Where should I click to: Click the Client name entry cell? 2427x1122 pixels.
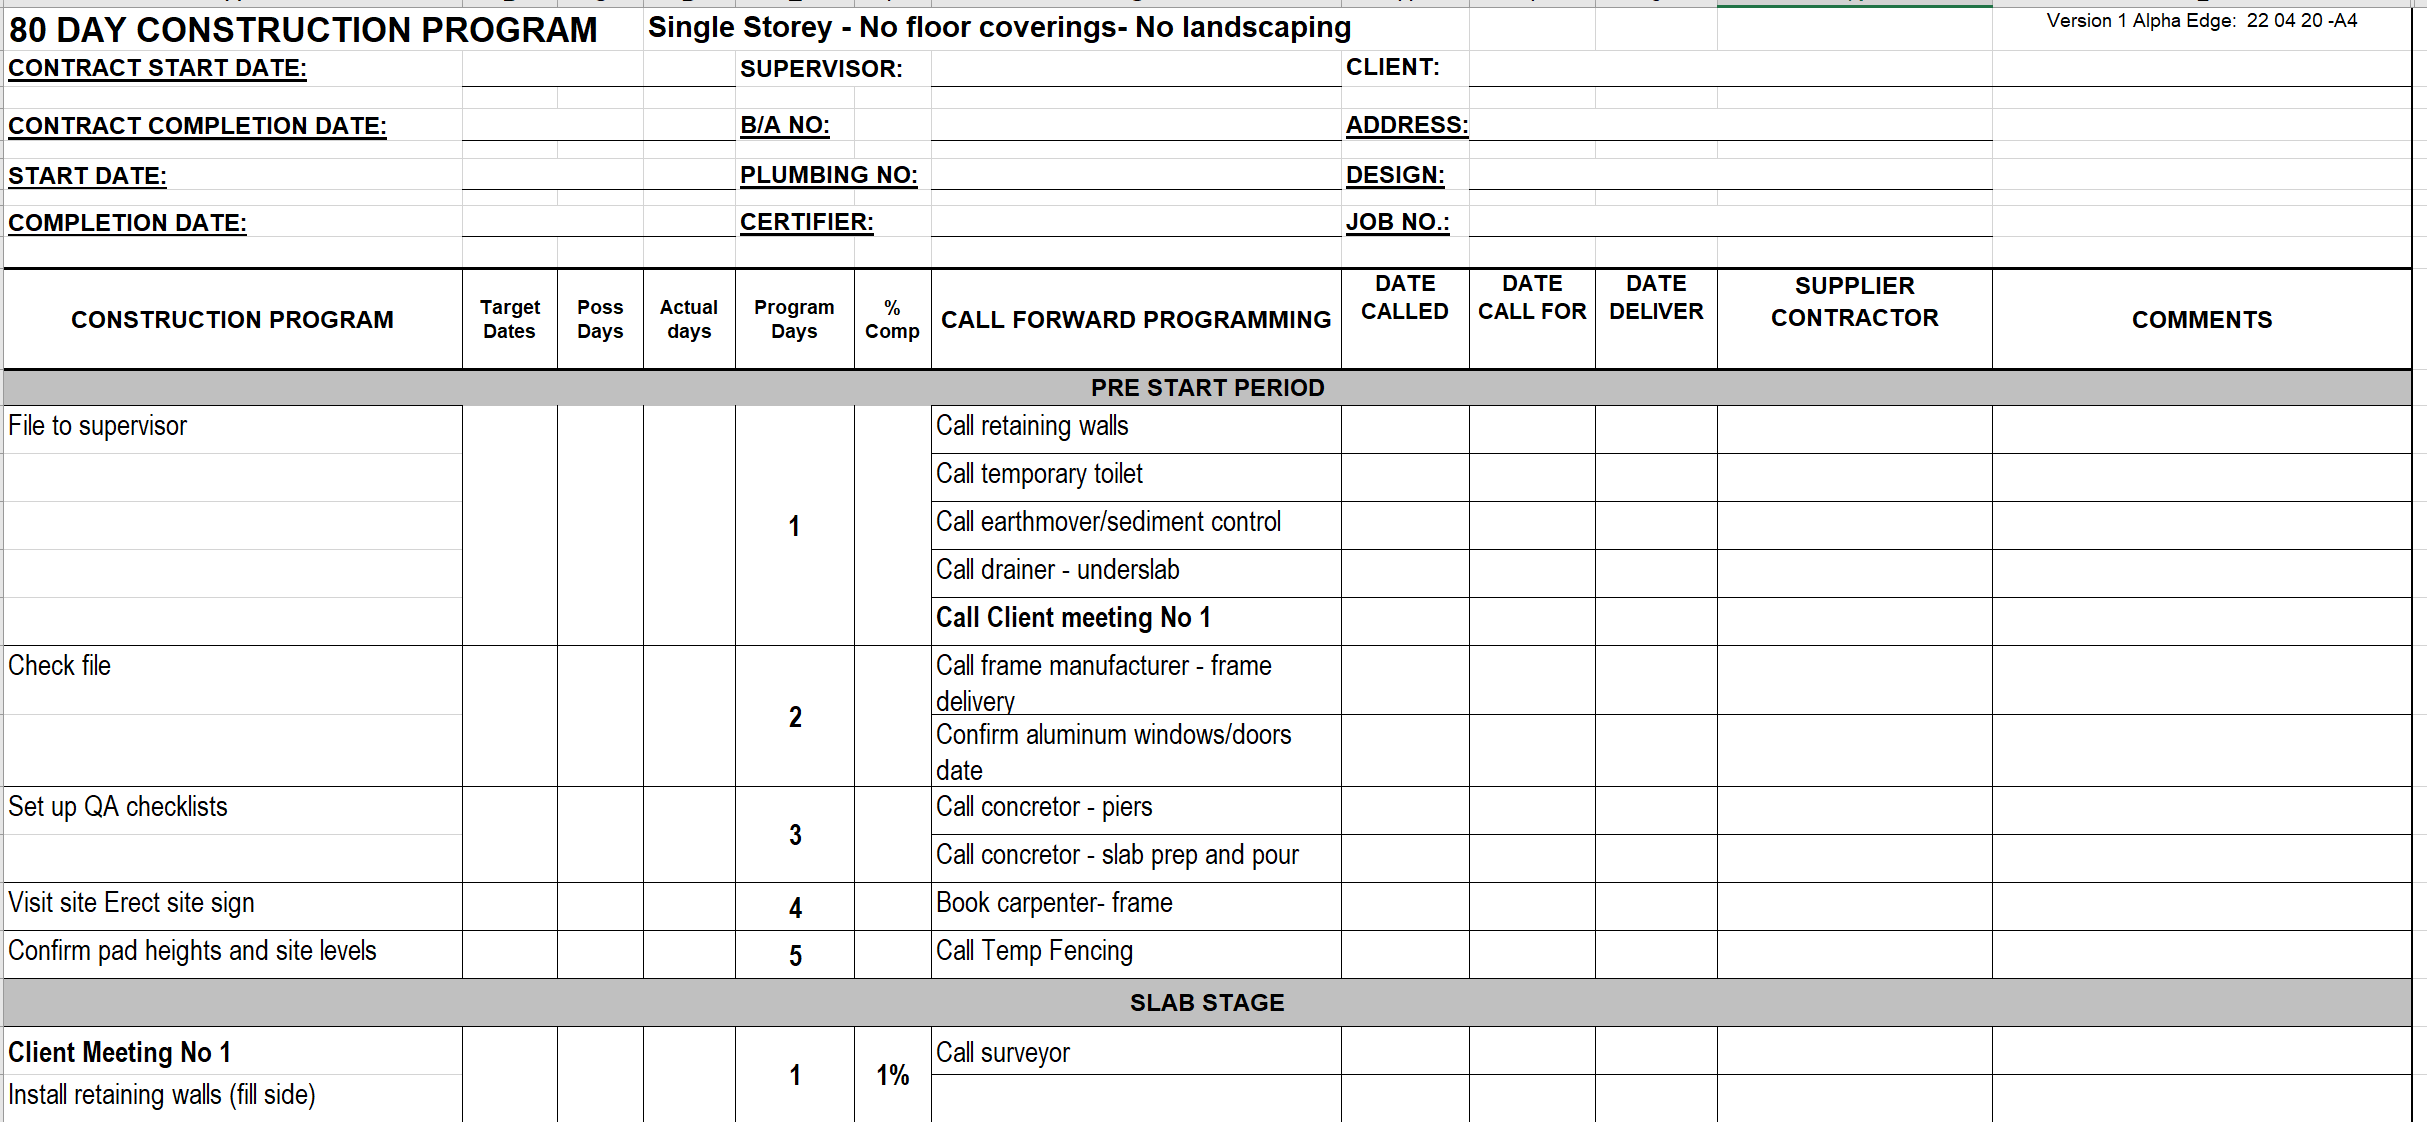click(1730, 68)
